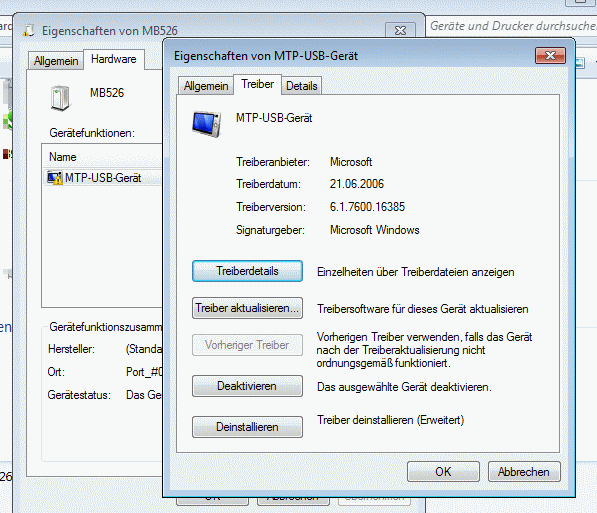The width and height of the screenshot is (597, 513).
Task: Cancel the dialog with Abbrechen
Action: 524,472
